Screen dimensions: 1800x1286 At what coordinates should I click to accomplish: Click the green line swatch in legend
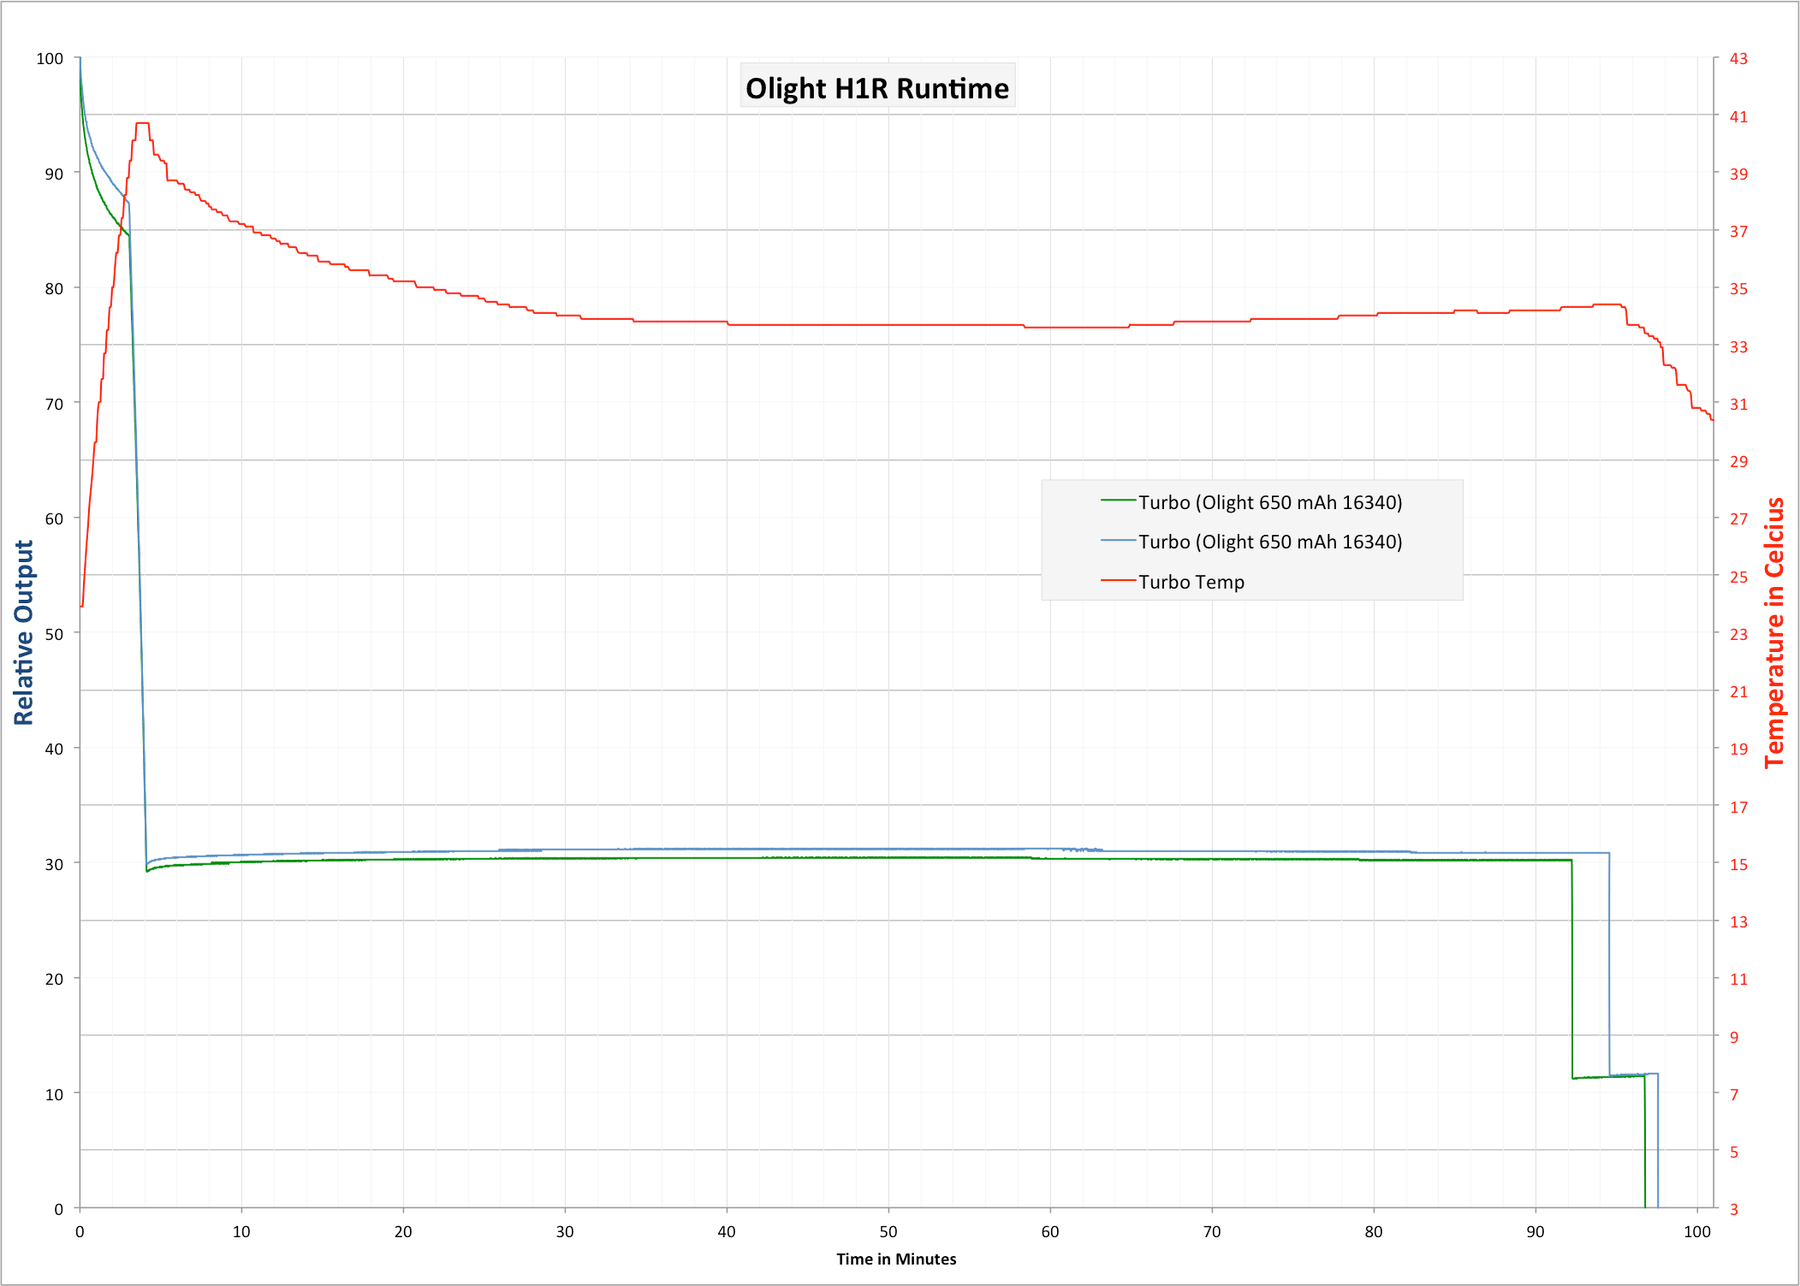(1117, 500)
